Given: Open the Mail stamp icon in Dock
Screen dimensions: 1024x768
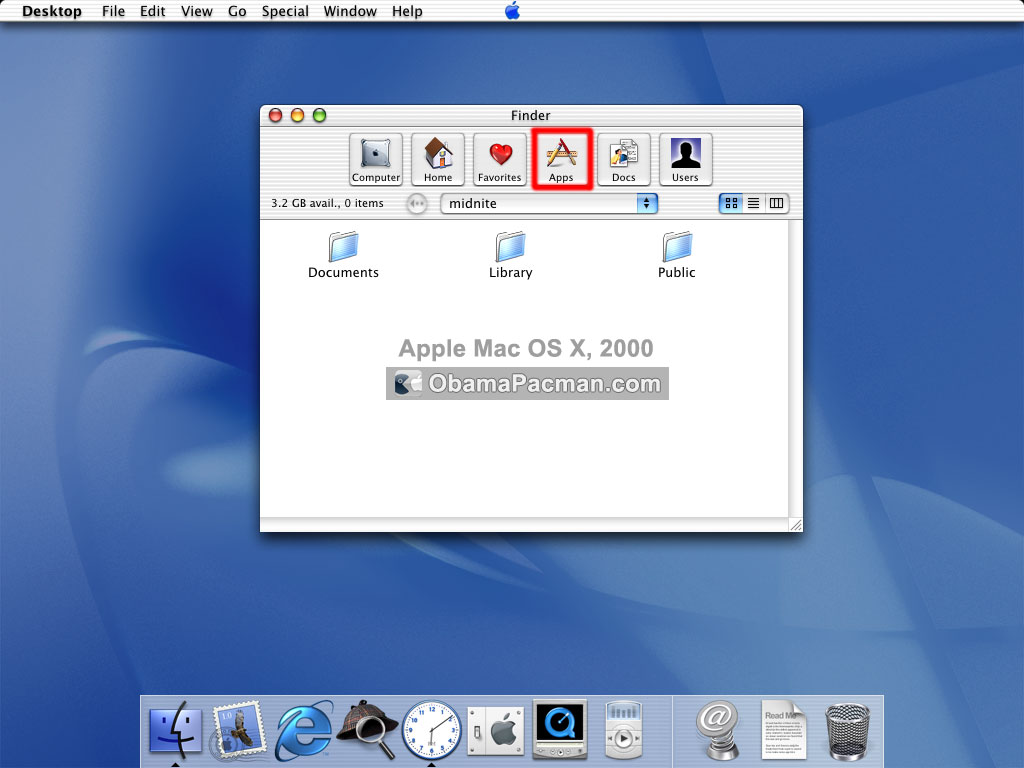Looking at the screenshot, I should 238,730.
